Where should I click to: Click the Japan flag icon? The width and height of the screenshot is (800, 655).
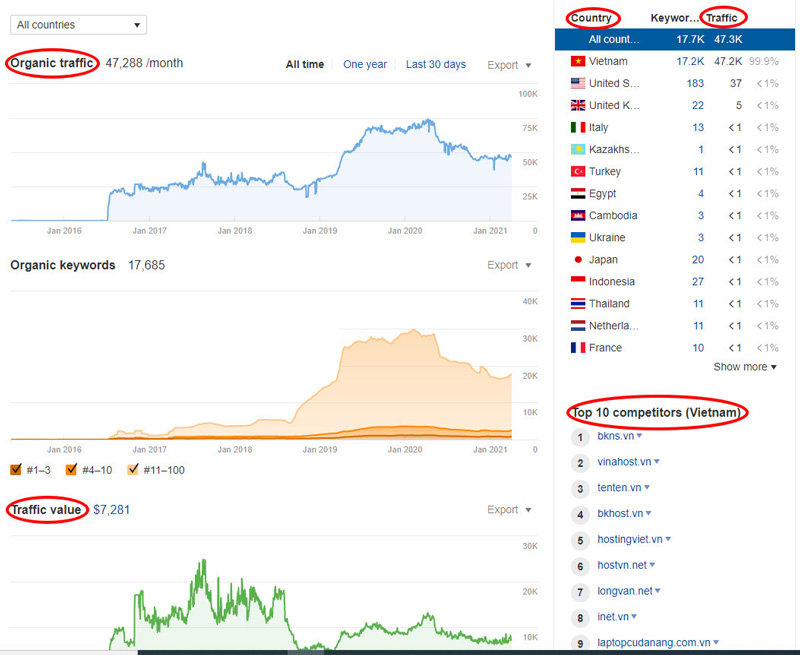578,259
